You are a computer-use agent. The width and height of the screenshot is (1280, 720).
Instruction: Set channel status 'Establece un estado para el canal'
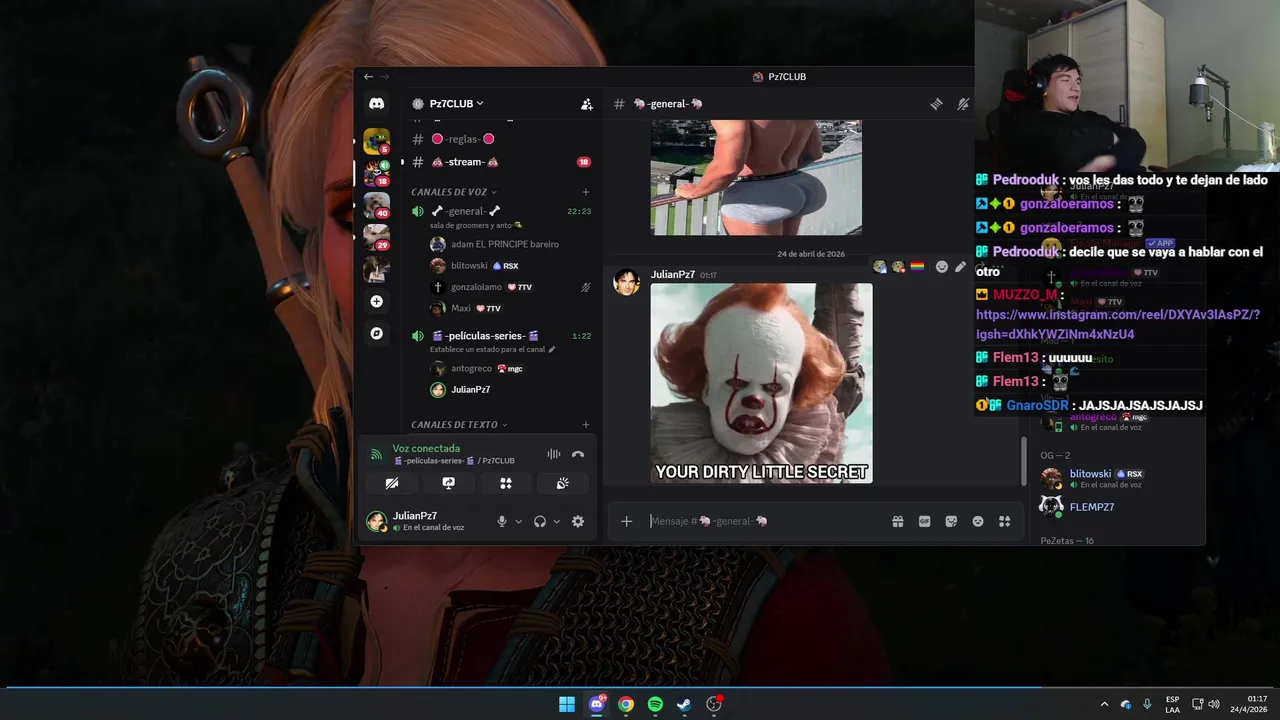coord(492,349)
